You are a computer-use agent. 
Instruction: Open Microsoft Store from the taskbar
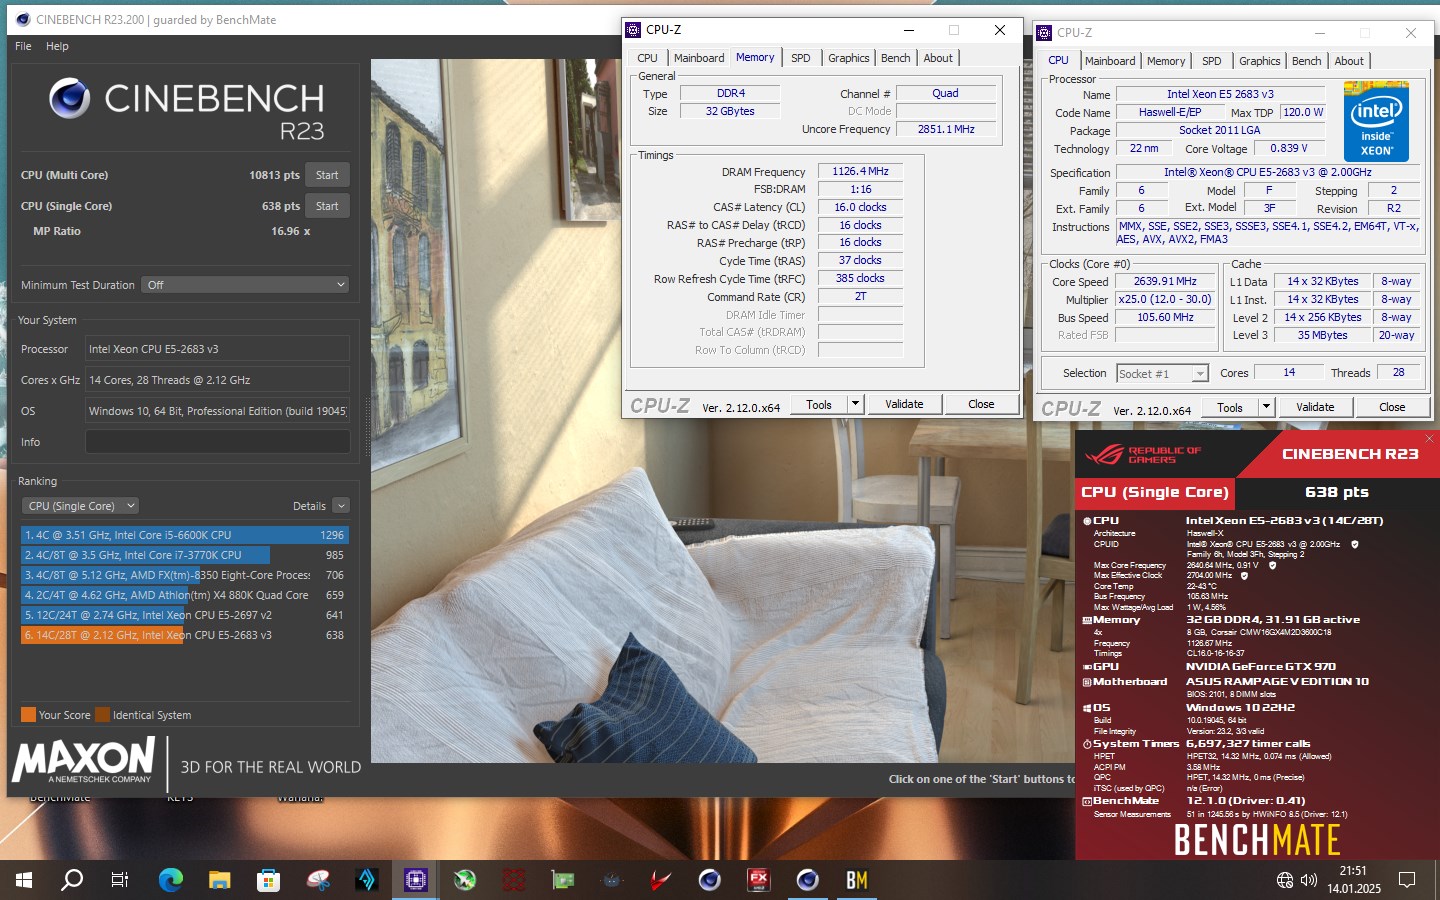coord(268,880)
